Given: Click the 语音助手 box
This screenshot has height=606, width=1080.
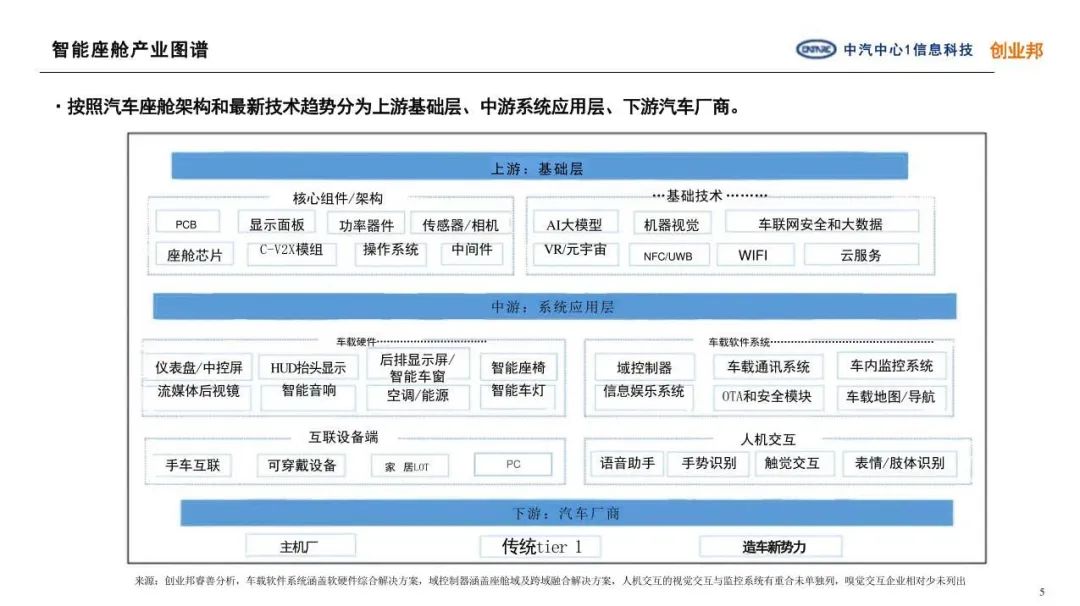Looking at the screenshot, I should 627,463.
